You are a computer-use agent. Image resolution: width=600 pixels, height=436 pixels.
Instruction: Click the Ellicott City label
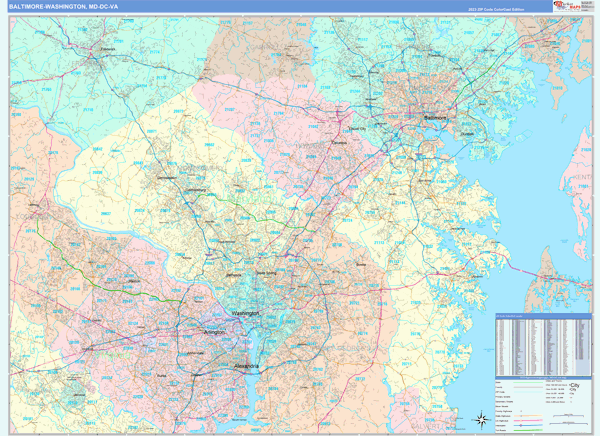357,129
